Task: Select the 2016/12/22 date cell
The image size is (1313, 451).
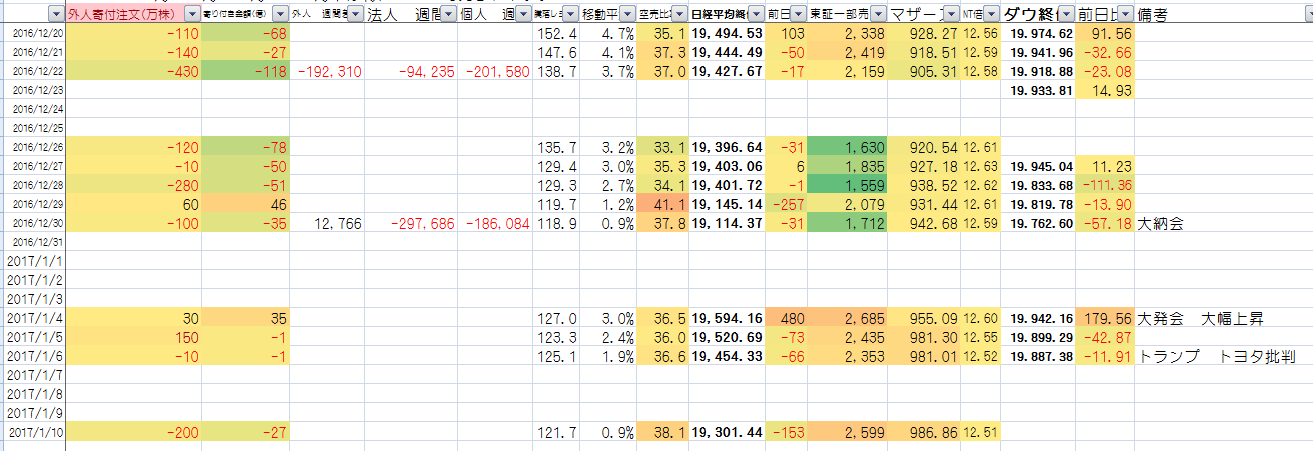Action: [31, 72]
